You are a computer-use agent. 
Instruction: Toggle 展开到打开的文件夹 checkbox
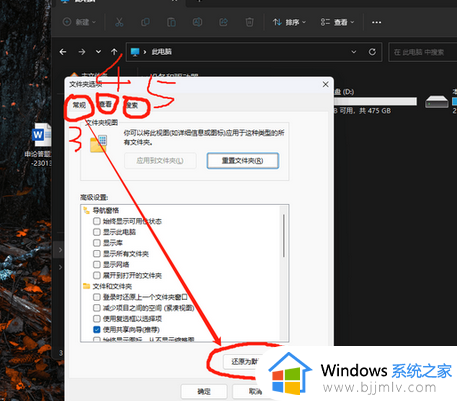(x=97, y=275)
